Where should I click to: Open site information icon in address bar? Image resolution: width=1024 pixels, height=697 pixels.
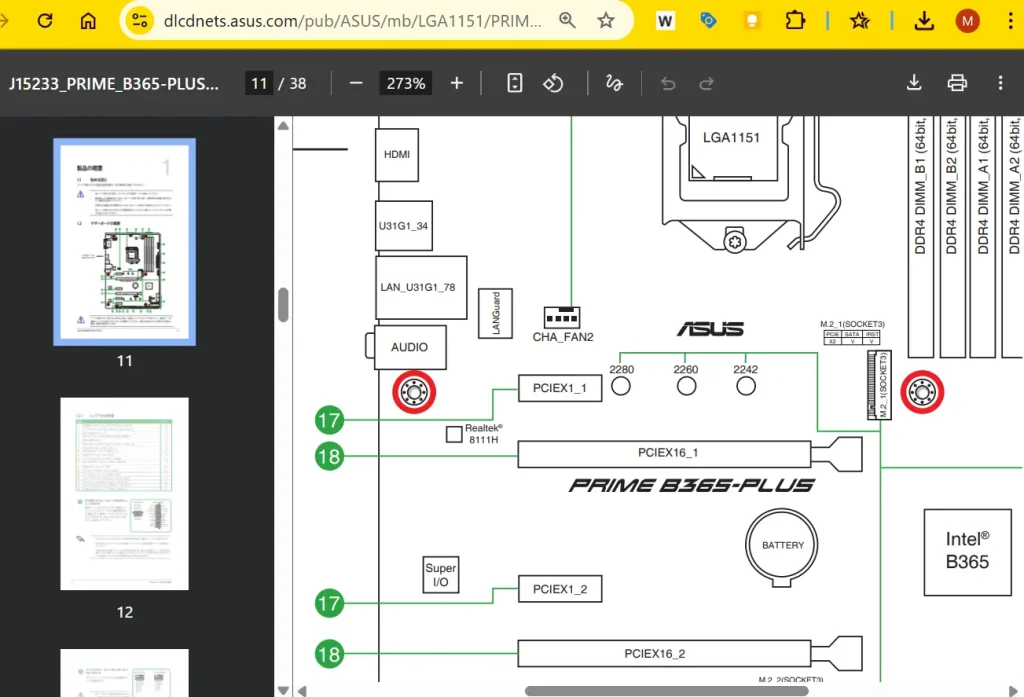coord(139,20)
